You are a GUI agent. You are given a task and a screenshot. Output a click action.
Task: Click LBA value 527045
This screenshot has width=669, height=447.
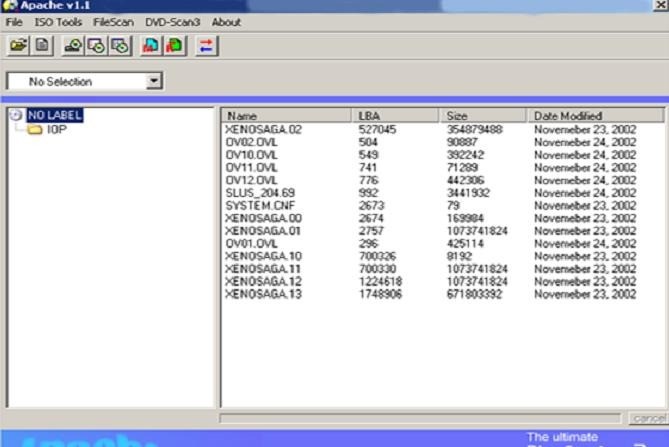[x=377, y=129]
